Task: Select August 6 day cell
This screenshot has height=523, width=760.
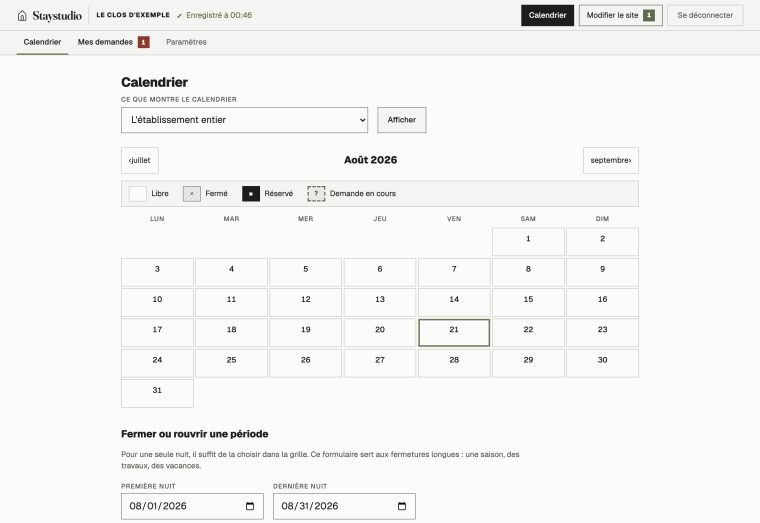Action: click(x=380, y=272)
